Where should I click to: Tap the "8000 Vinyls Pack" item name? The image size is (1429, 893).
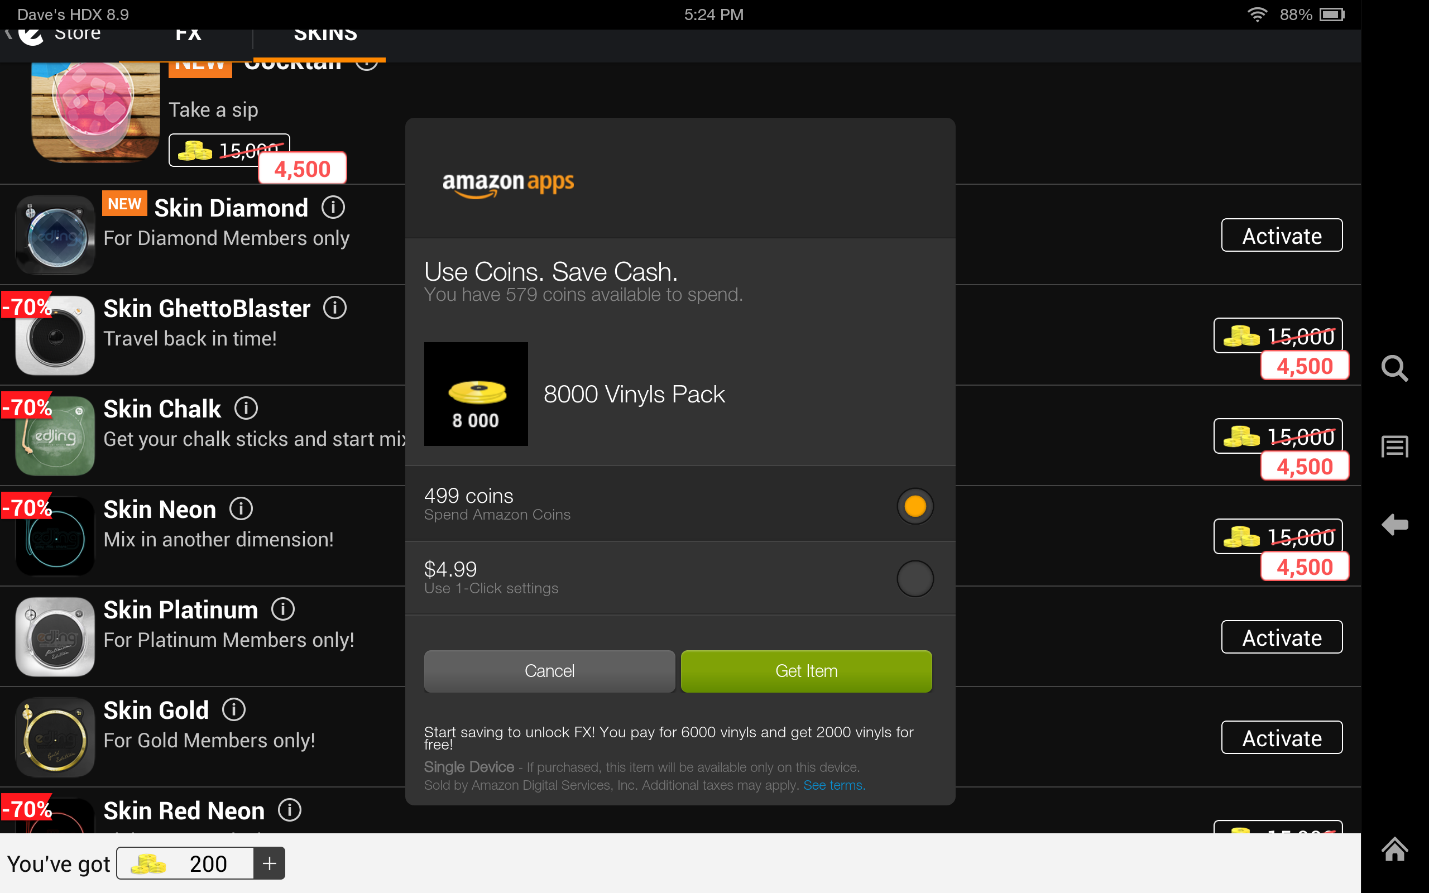634,394
